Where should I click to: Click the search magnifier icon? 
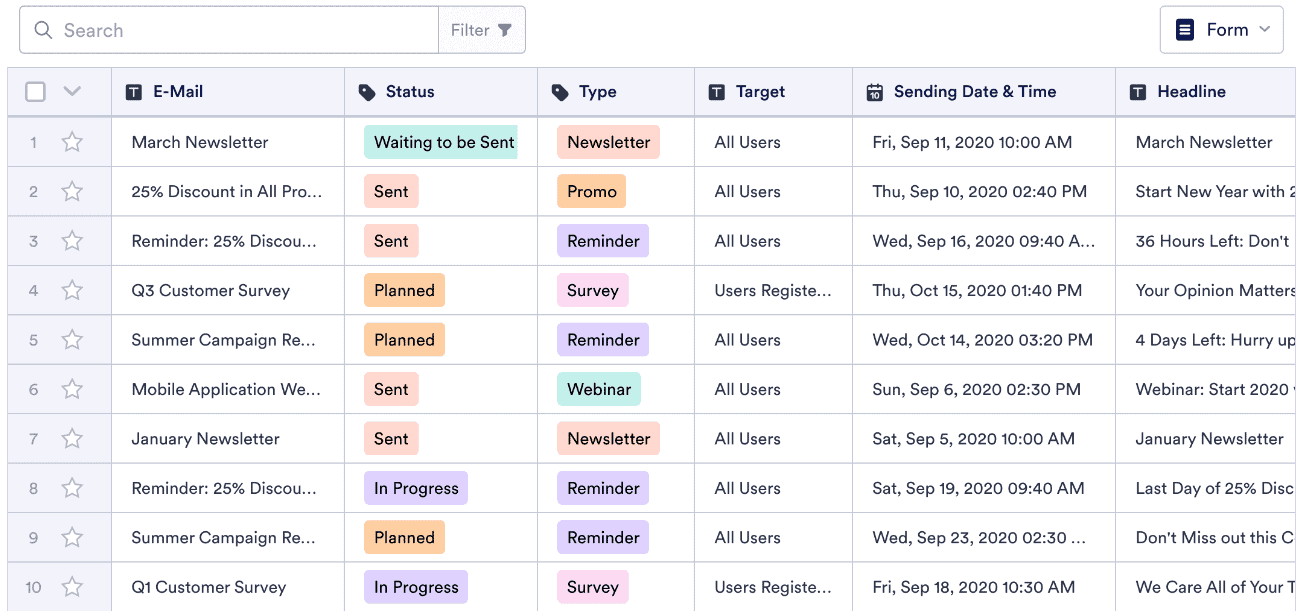pos(43,30)
